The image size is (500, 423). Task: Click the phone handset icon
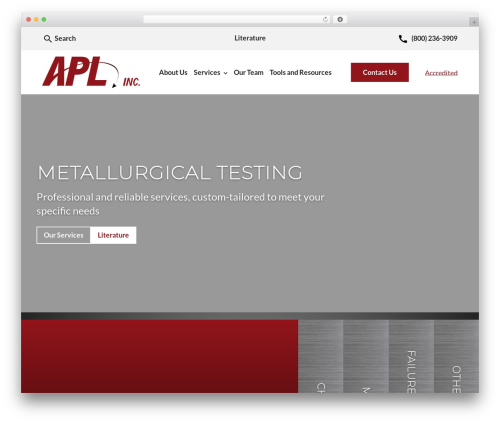[403, 39]
